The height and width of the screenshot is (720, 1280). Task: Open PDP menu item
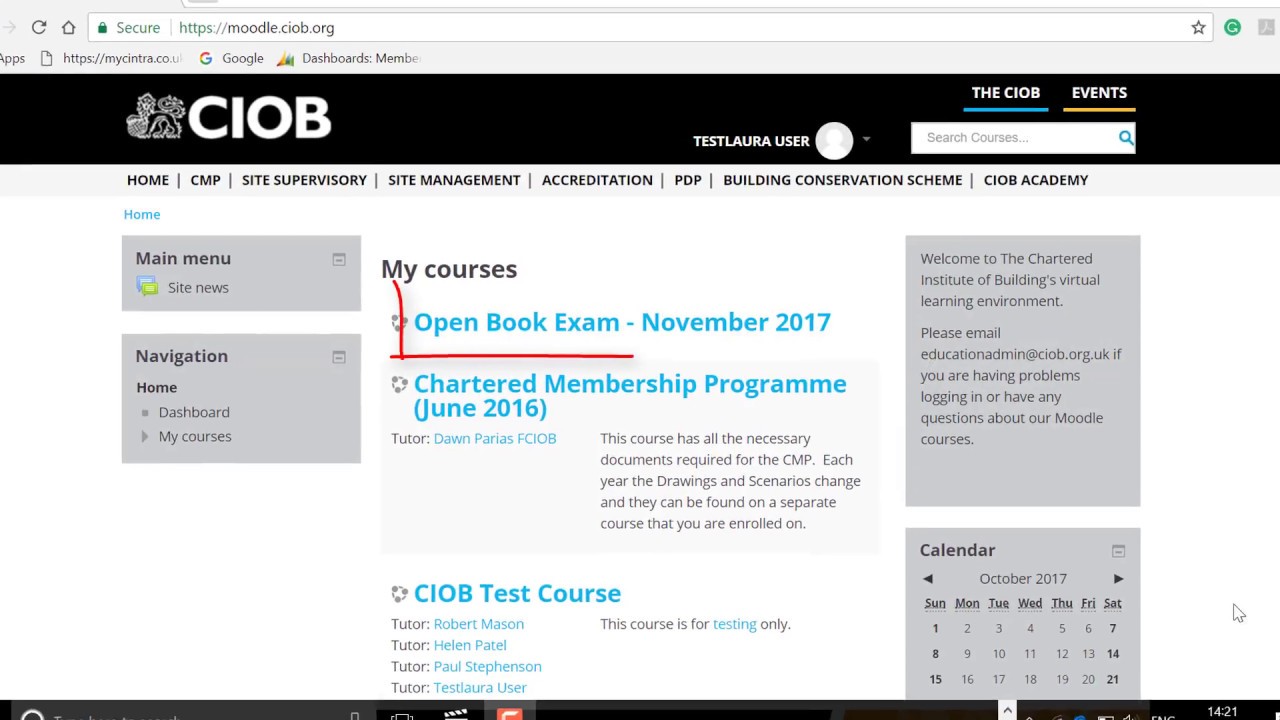[x=688, y=180]
